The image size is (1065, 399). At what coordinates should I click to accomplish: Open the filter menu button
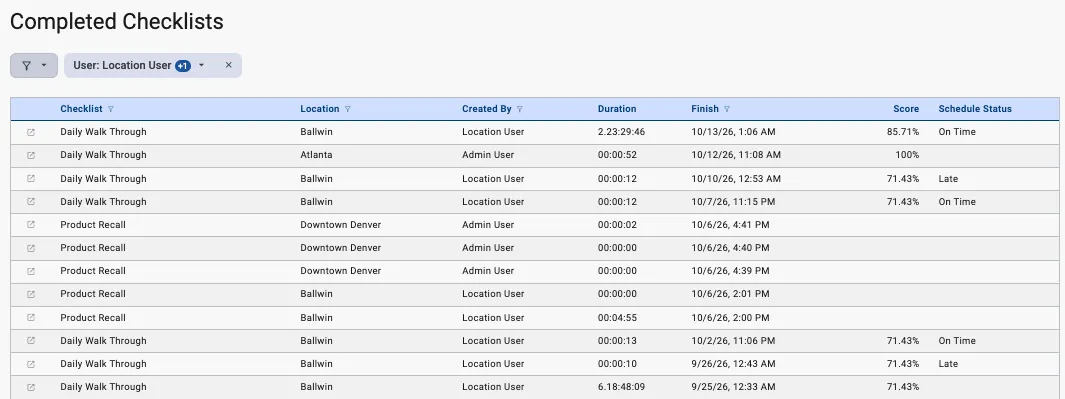[x=33, y=65]
